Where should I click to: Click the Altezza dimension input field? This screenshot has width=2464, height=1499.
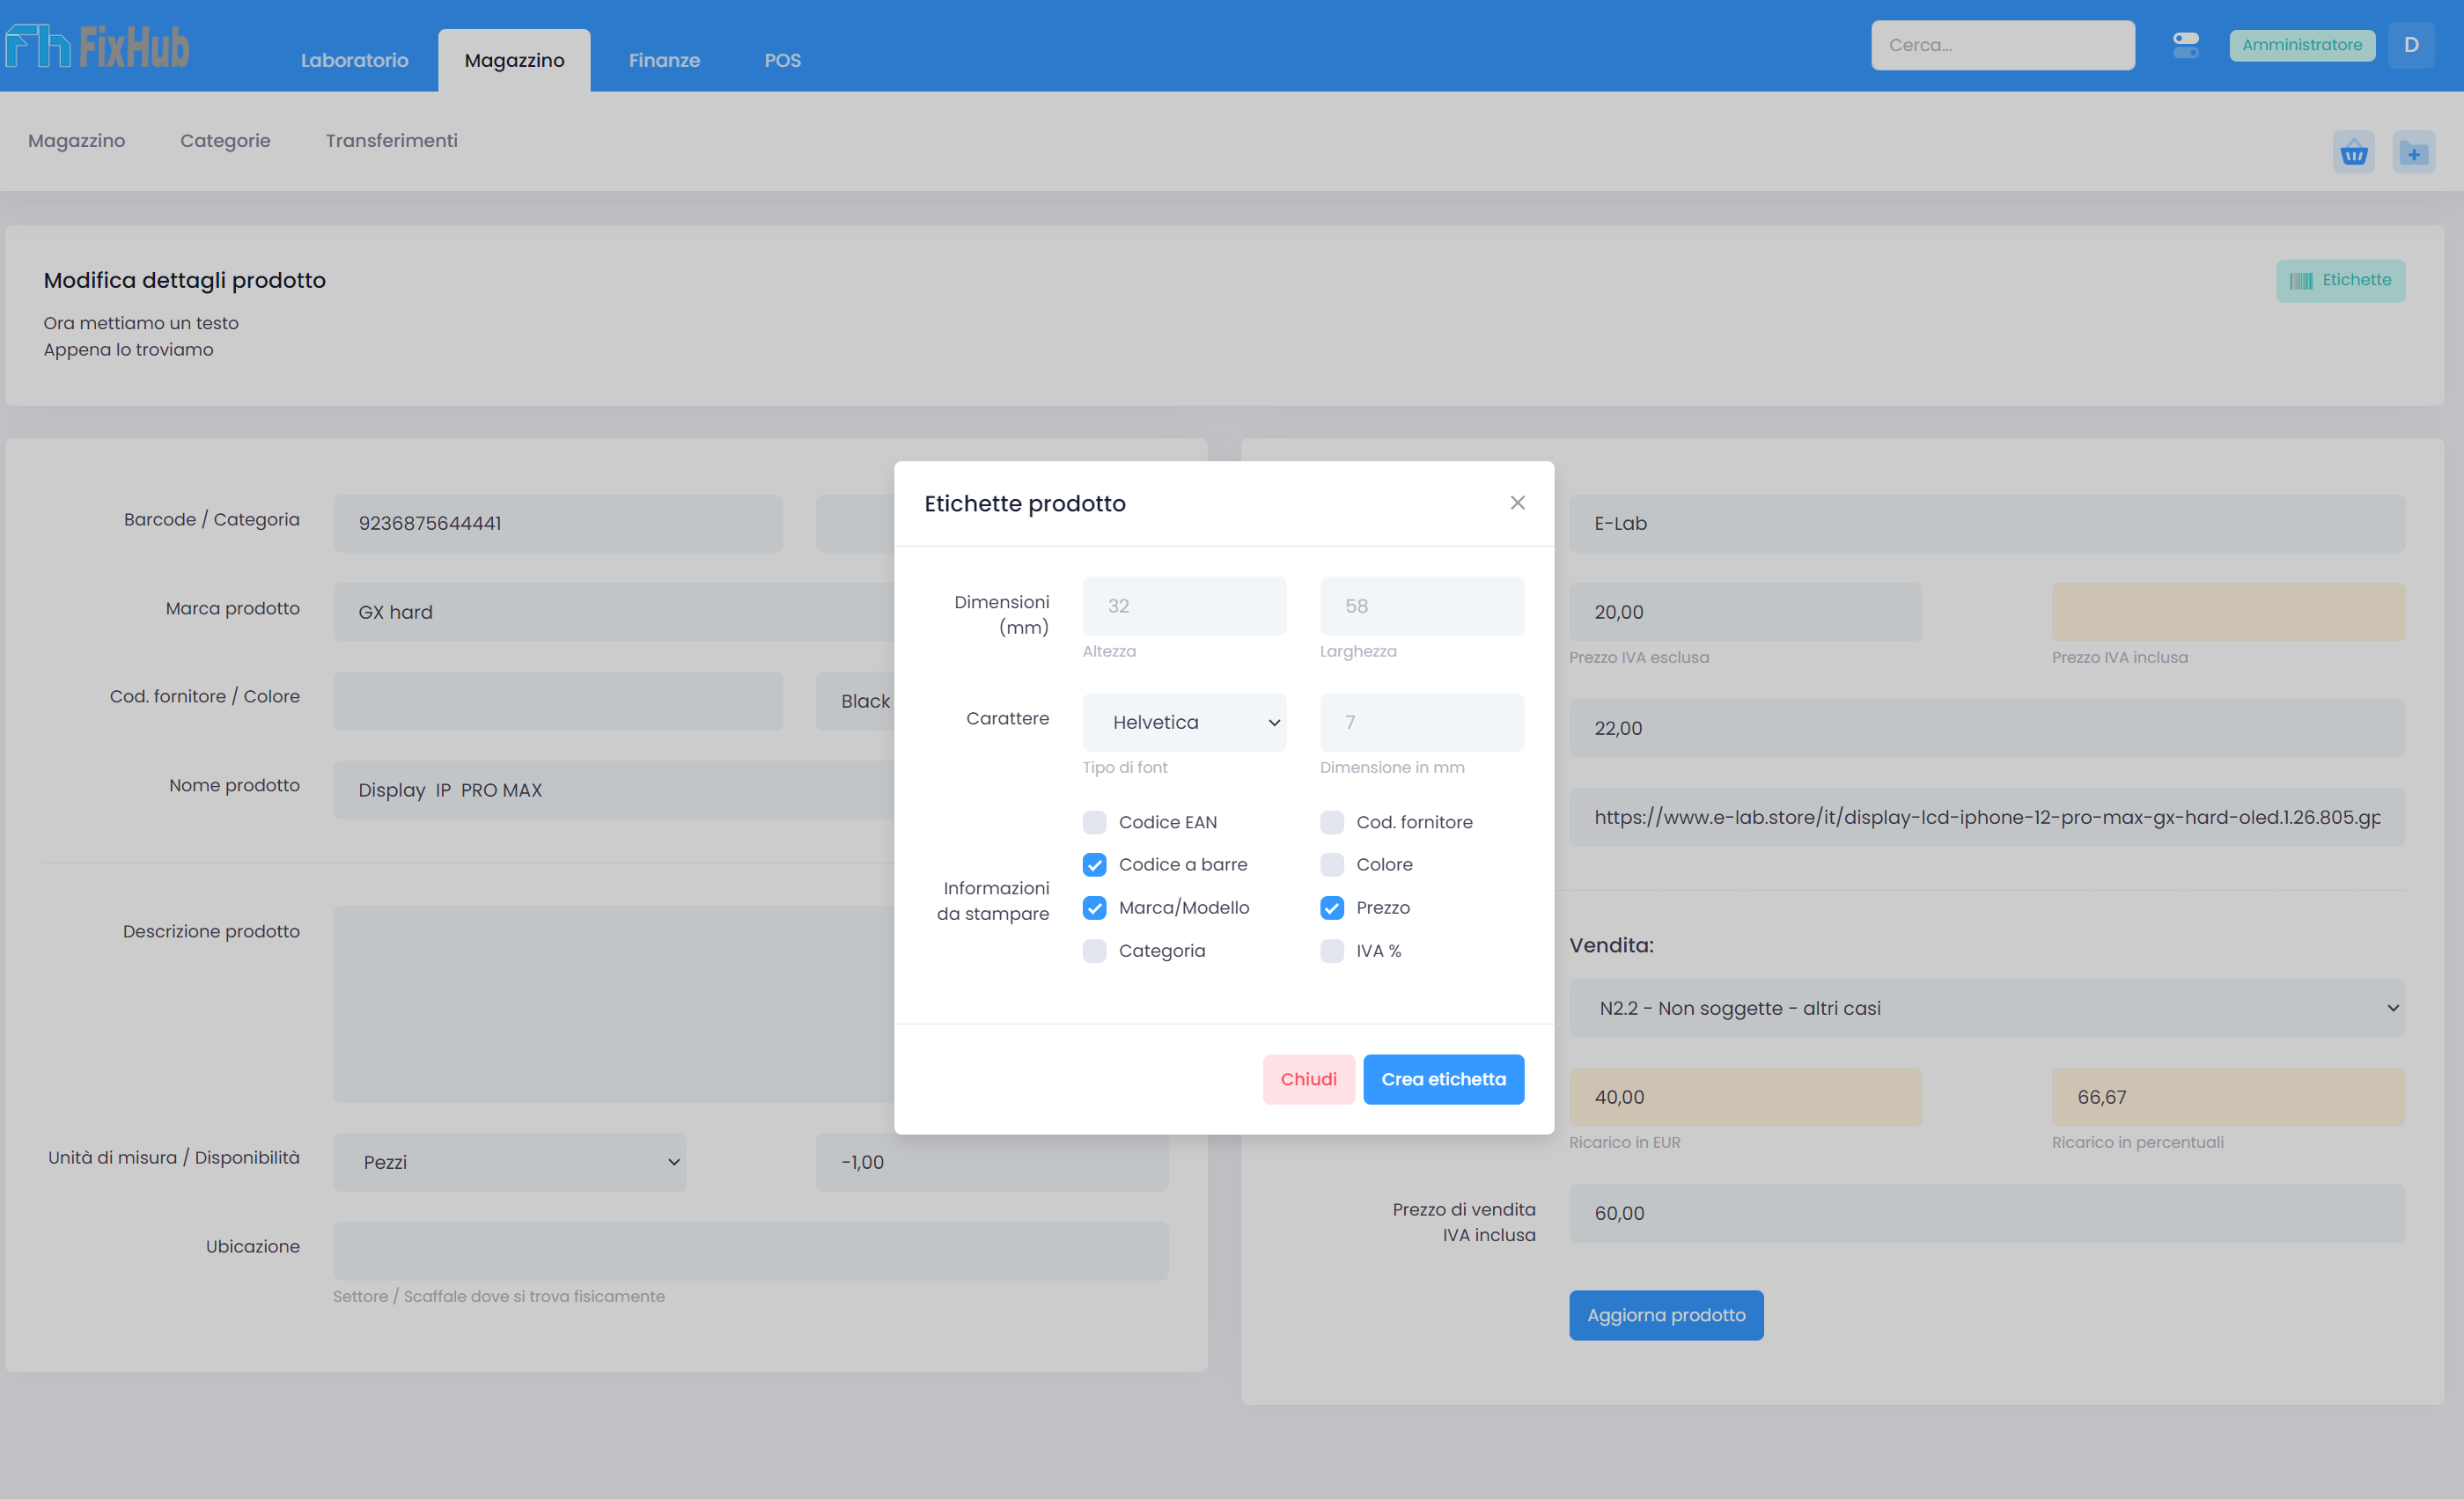click(x=1184, y=606)
